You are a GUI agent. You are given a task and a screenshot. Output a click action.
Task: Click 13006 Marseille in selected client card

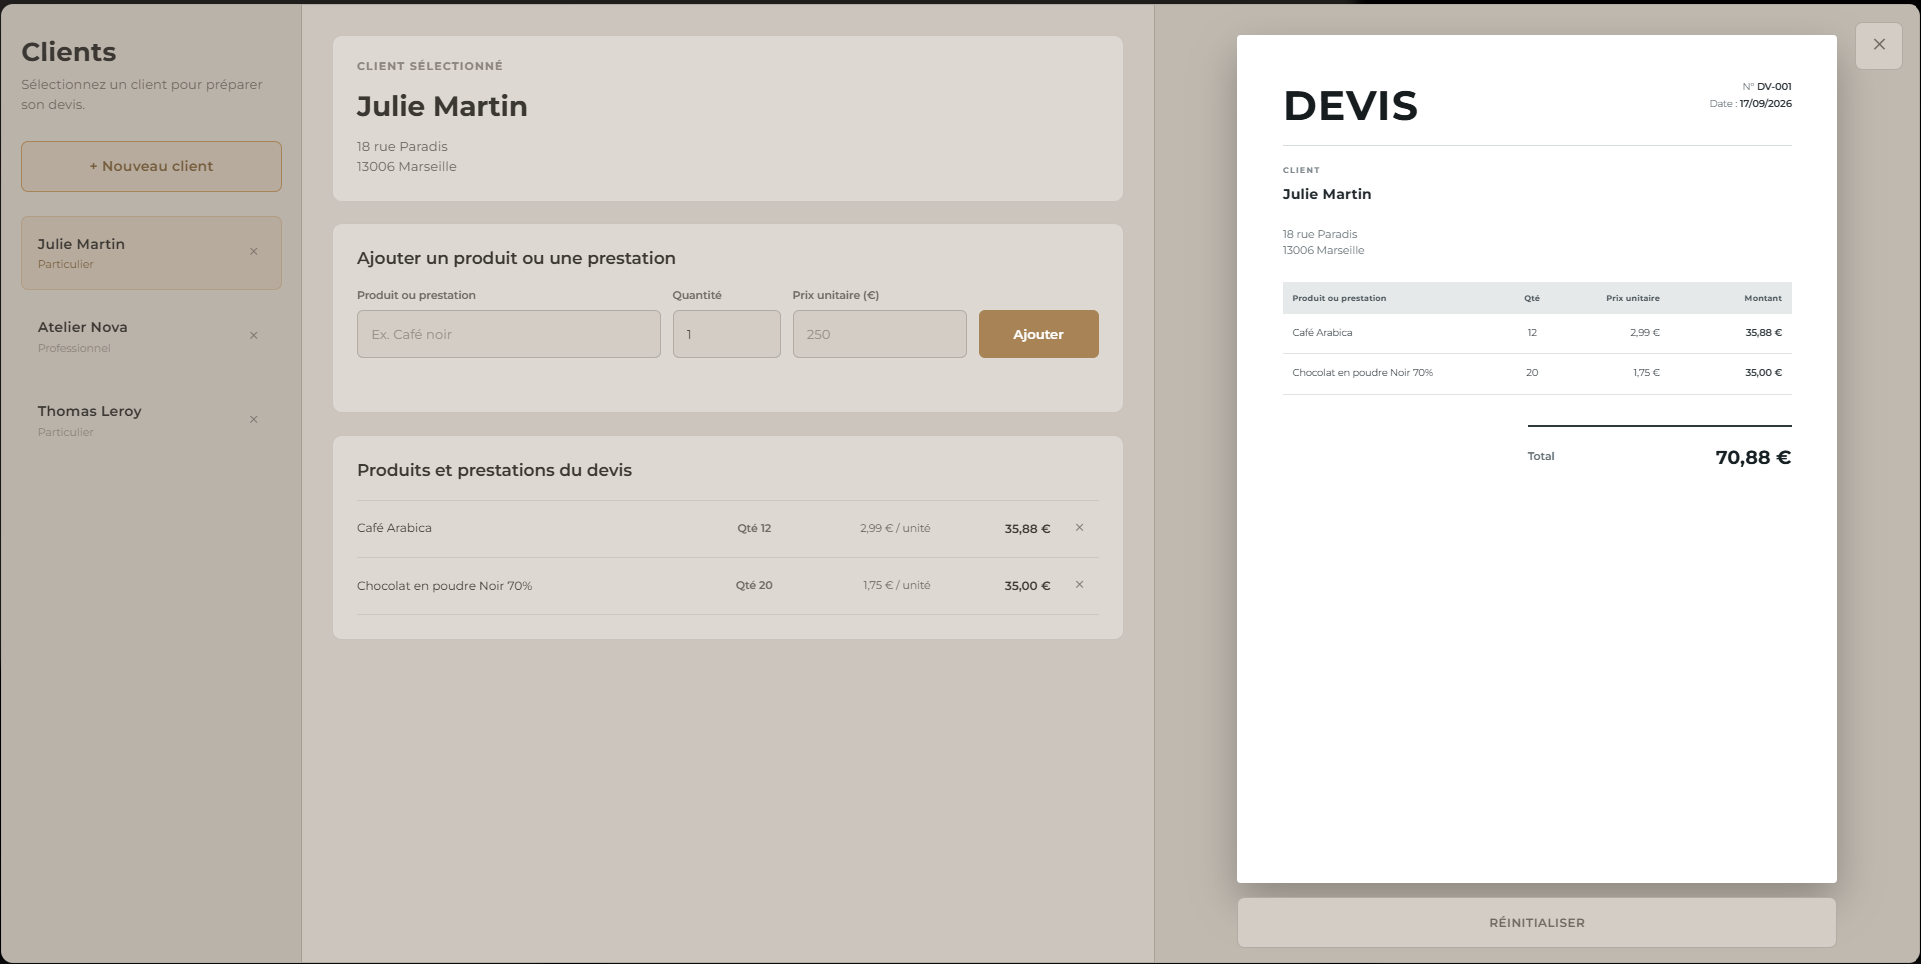(x=406, y=167)
